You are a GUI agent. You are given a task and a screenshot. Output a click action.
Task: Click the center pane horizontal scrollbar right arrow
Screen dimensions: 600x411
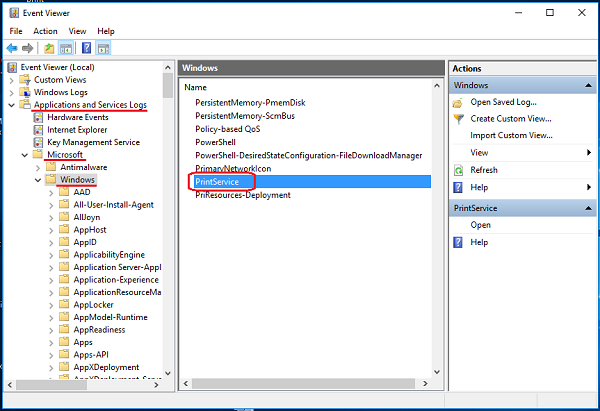click(425, 383)
